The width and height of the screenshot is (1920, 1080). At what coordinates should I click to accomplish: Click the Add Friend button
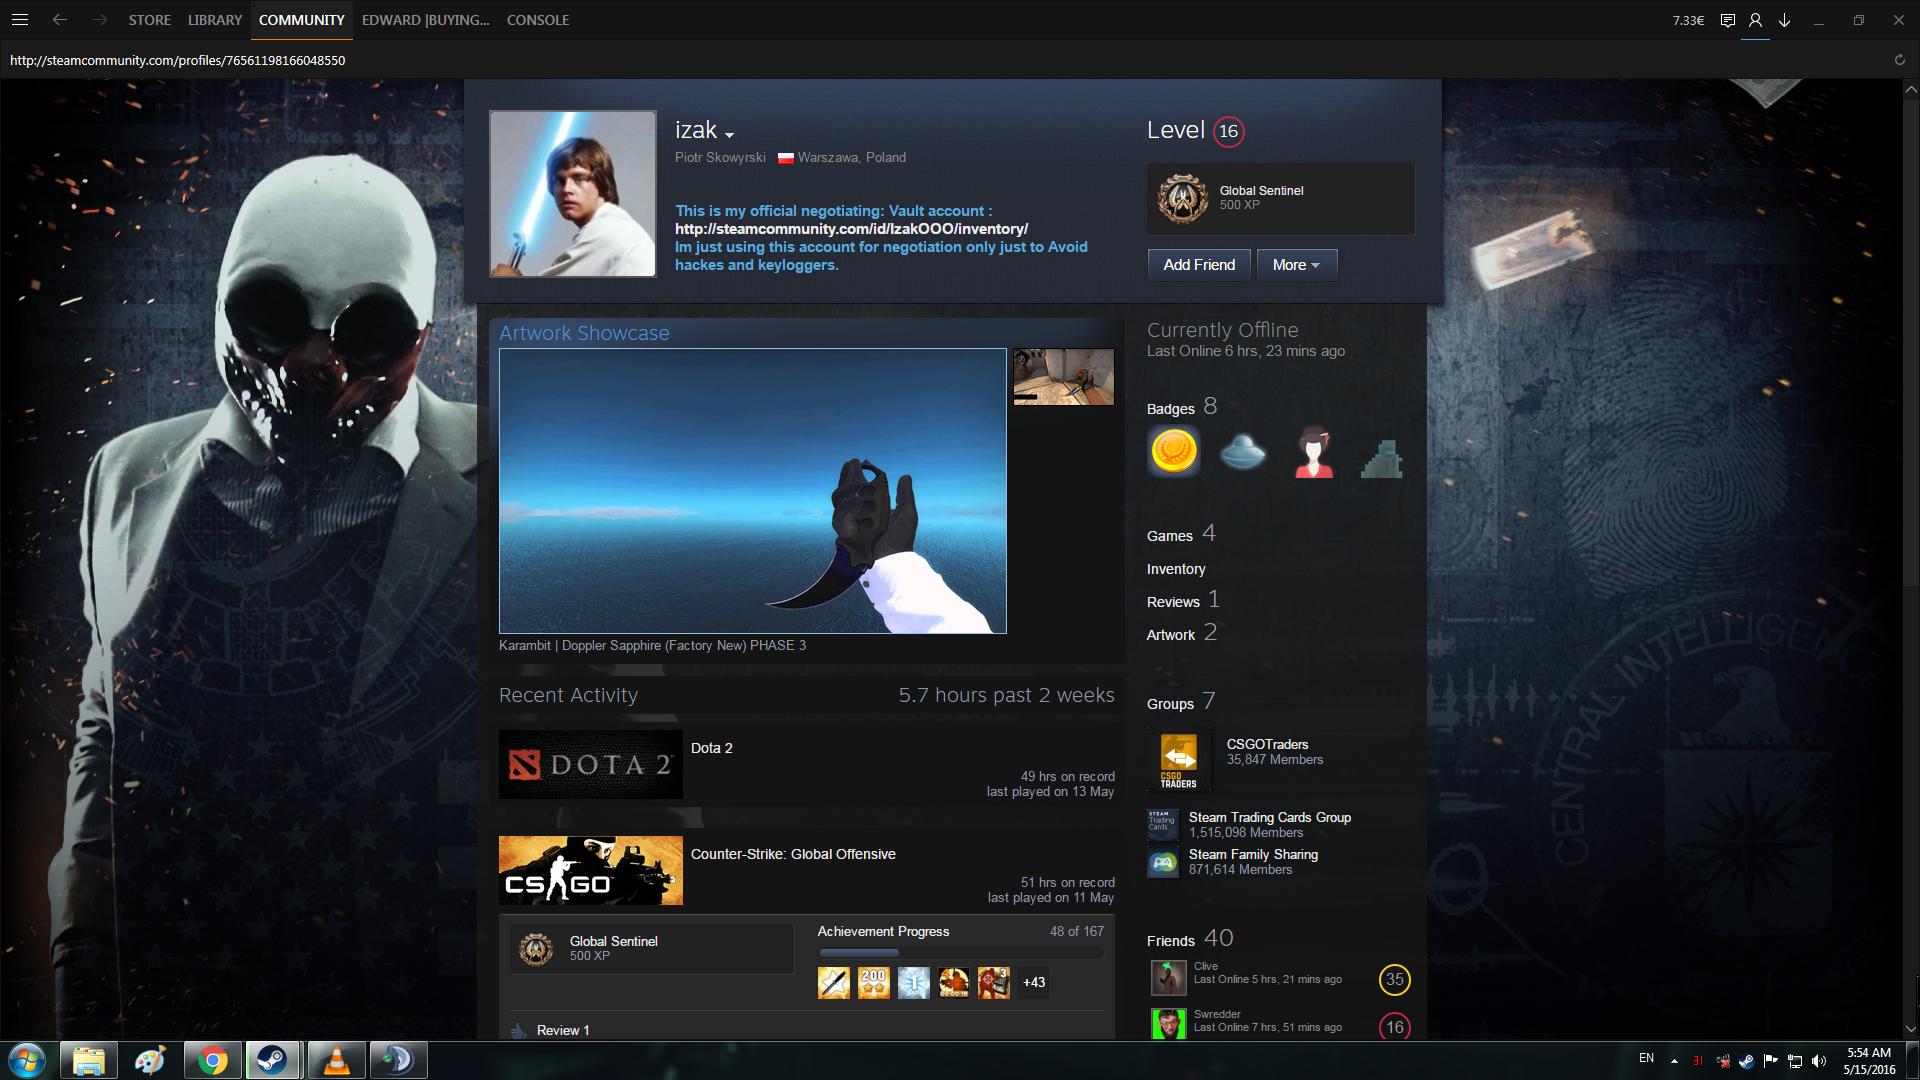[1199, 265]
